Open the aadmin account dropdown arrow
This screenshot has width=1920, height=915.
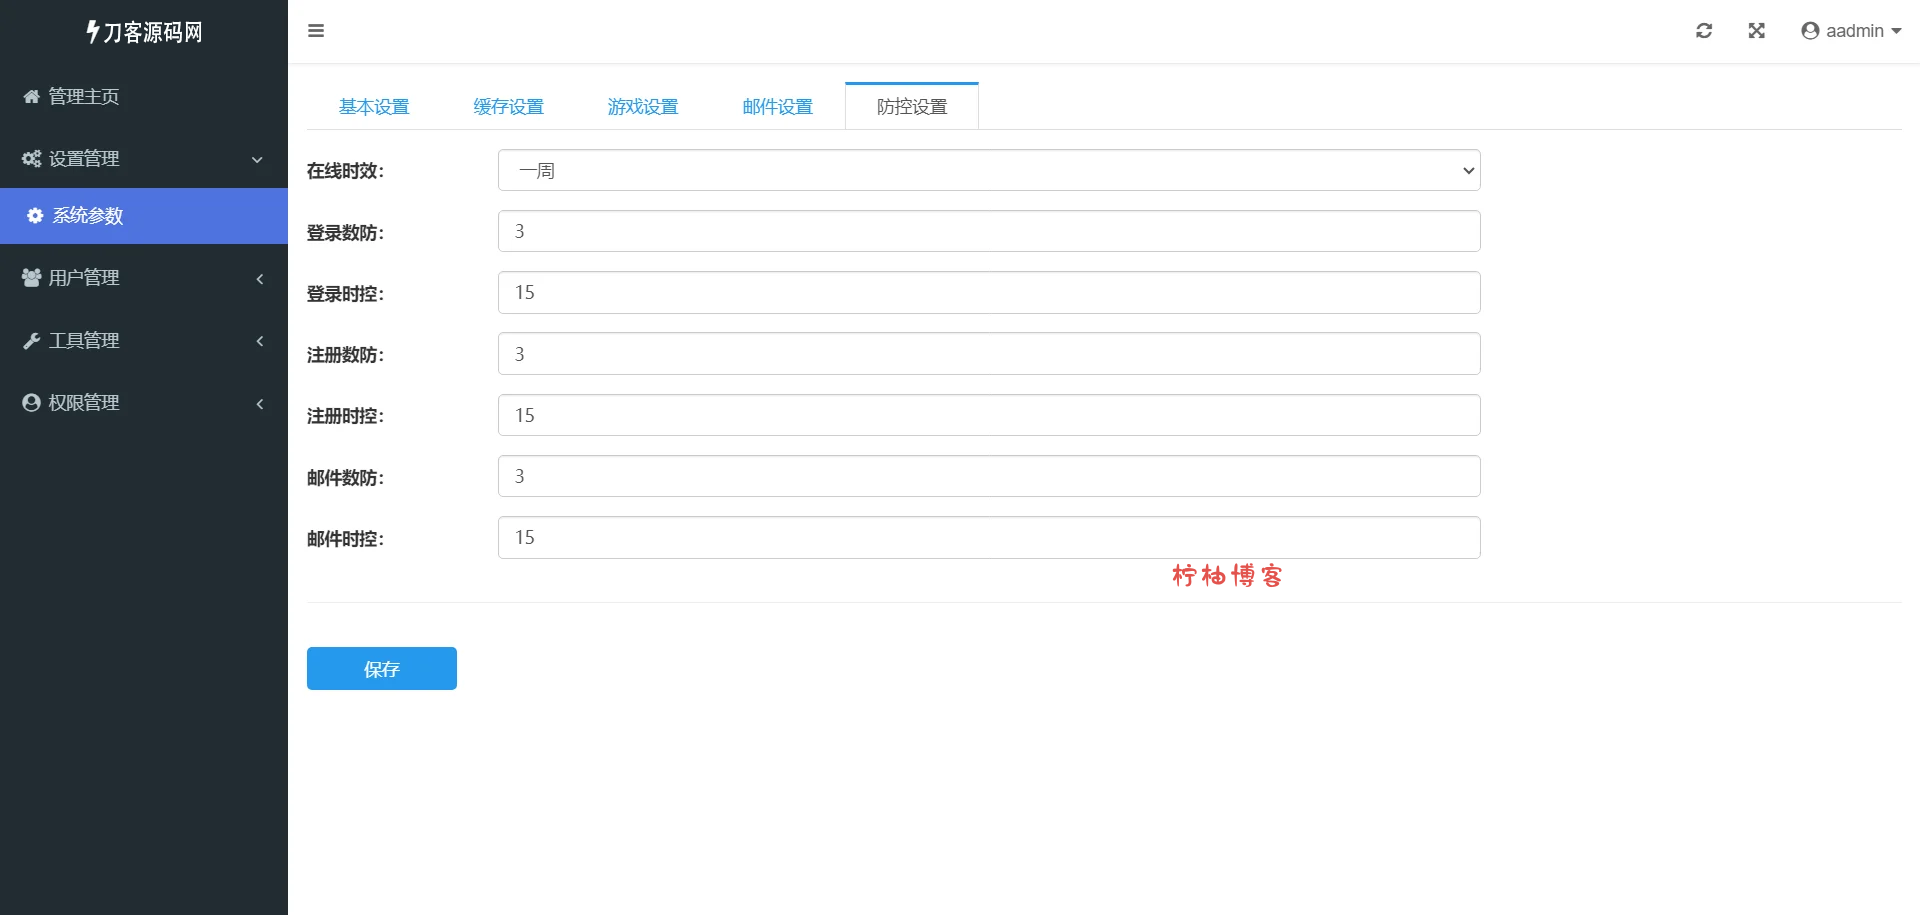(1896, 31)
